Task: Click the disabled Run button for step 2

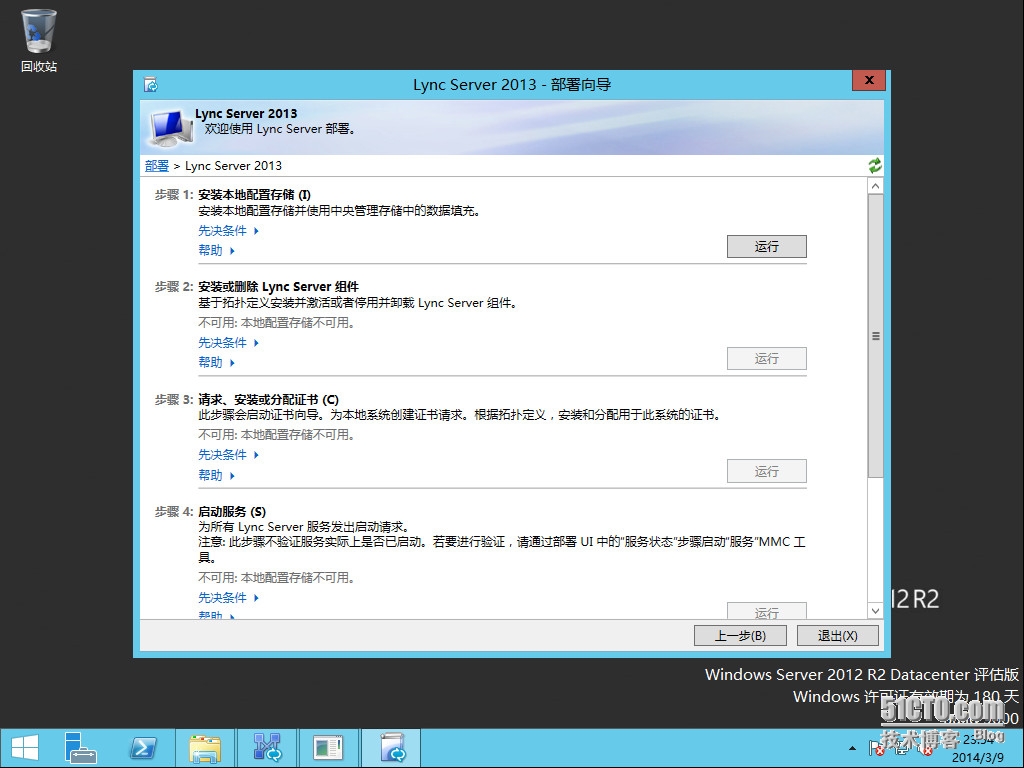Action: (x=767, y=359)
